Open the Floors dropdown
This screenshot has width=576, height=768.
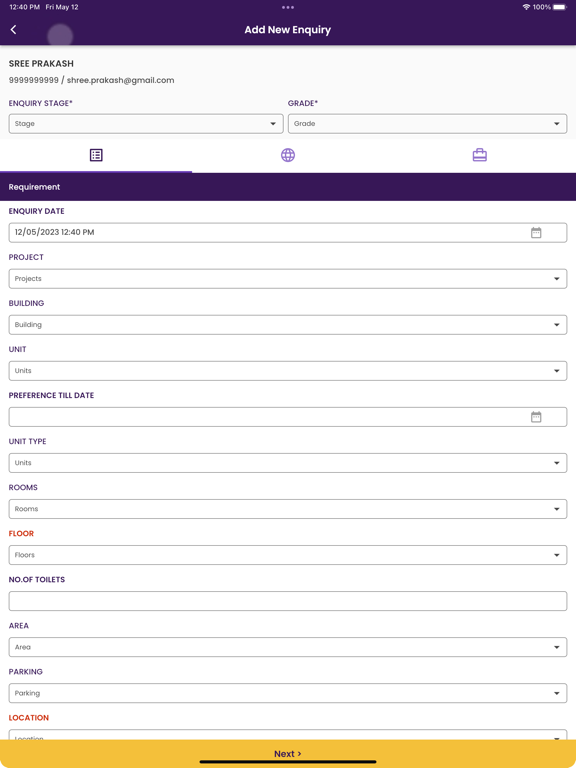288,555
